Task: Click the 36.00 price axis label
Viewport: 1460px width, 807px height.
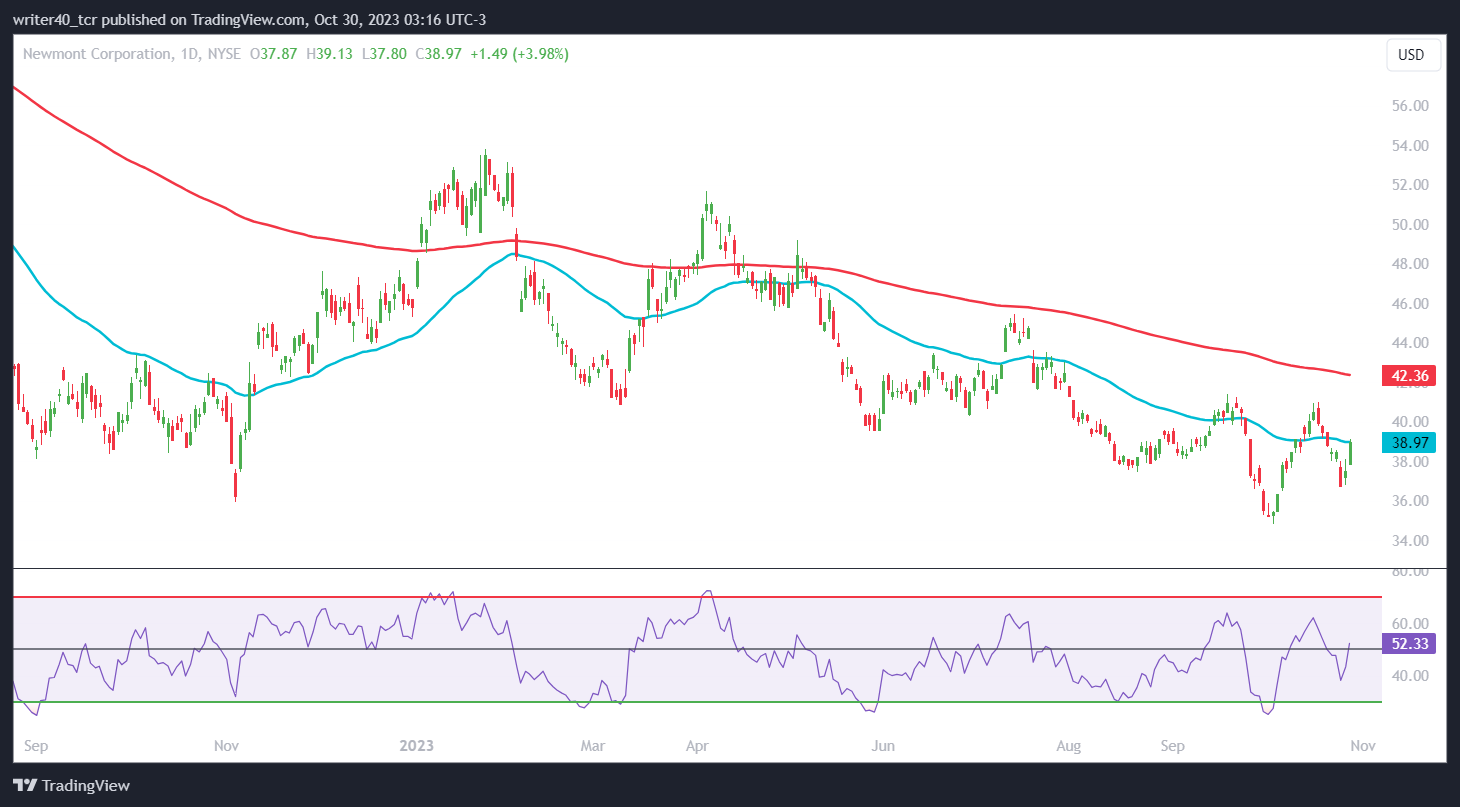Action: pos(1409,501)
